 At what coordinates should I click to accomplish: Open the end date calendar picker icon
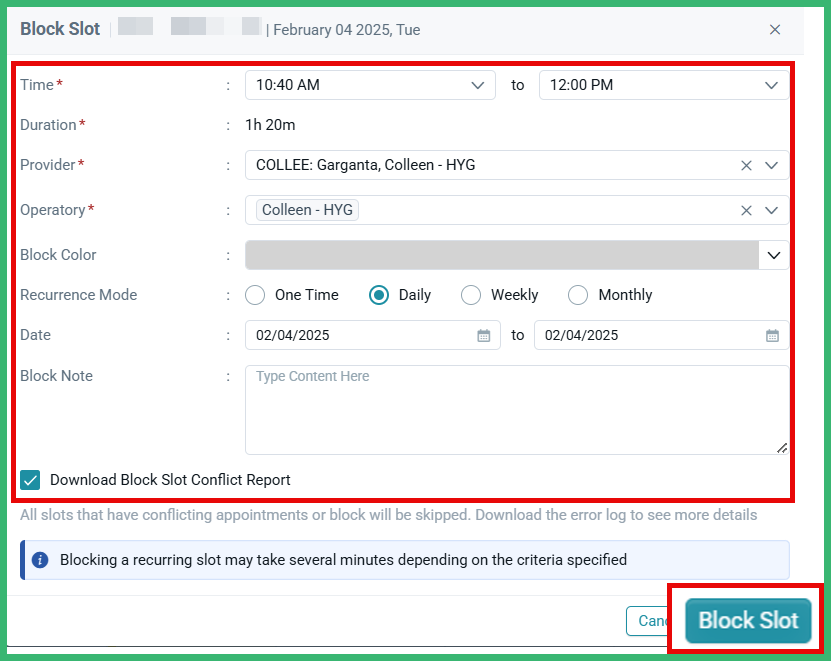[x=773, y=335]
